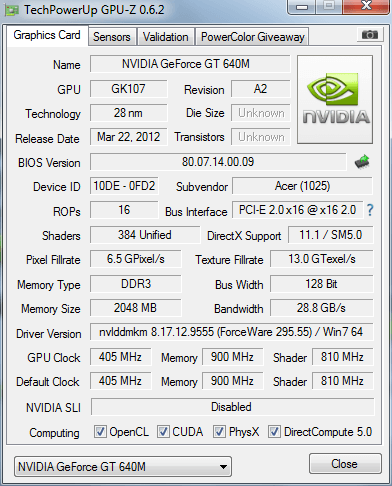
Task: Click the Default Clock row Memory 900 MHz
Action: point(232,381)
